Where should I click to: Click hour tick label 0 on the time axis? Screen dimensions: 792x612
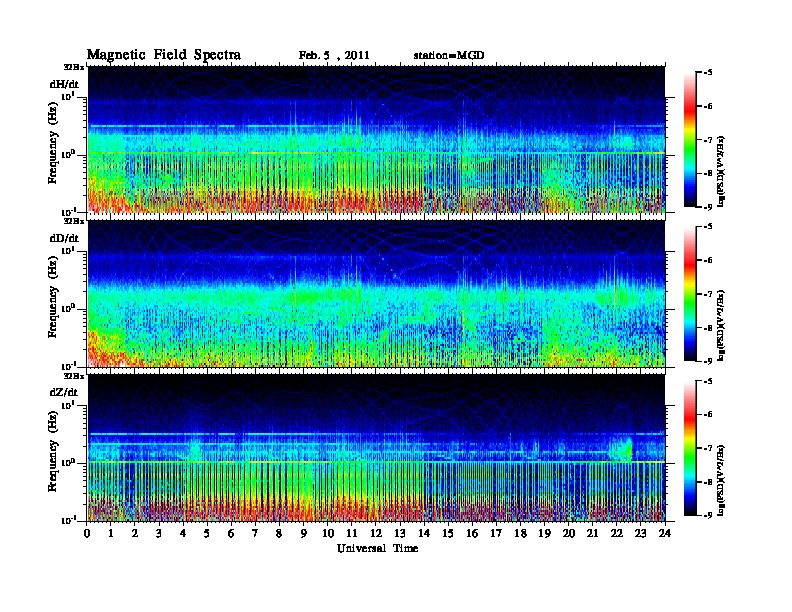87,533
